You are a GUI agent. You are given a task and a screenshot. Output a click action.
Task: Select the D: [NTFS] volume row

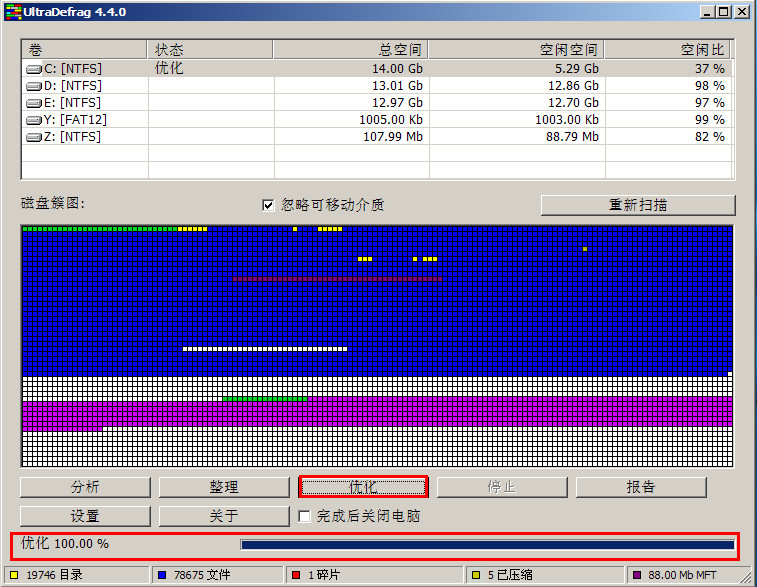click(x=377, y=86)
